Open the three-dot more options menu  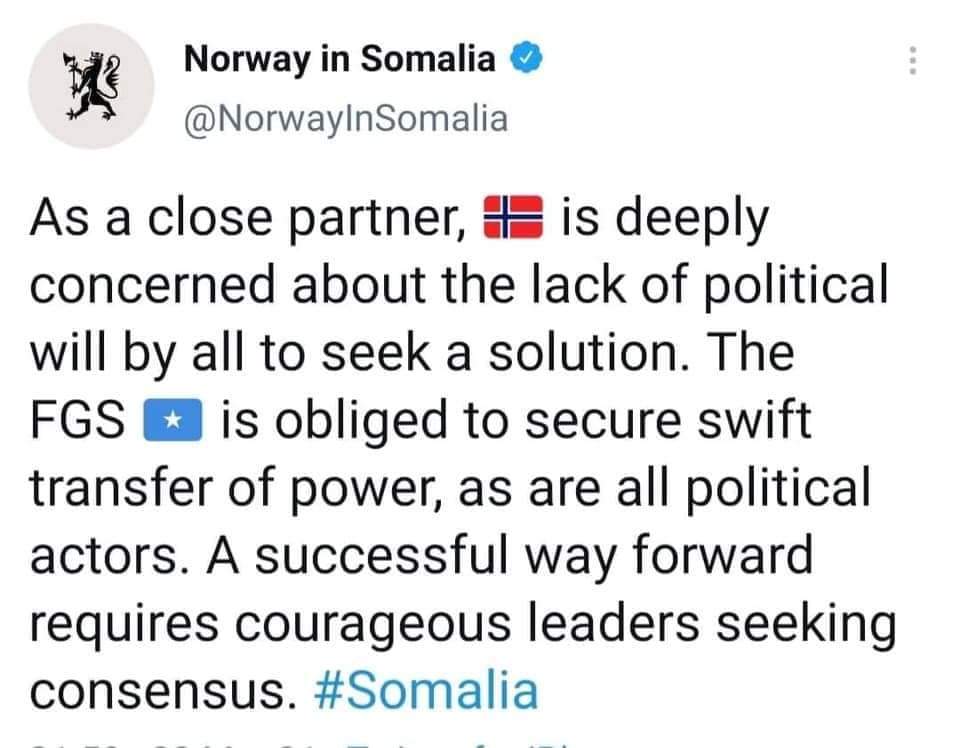coord(912,61)
